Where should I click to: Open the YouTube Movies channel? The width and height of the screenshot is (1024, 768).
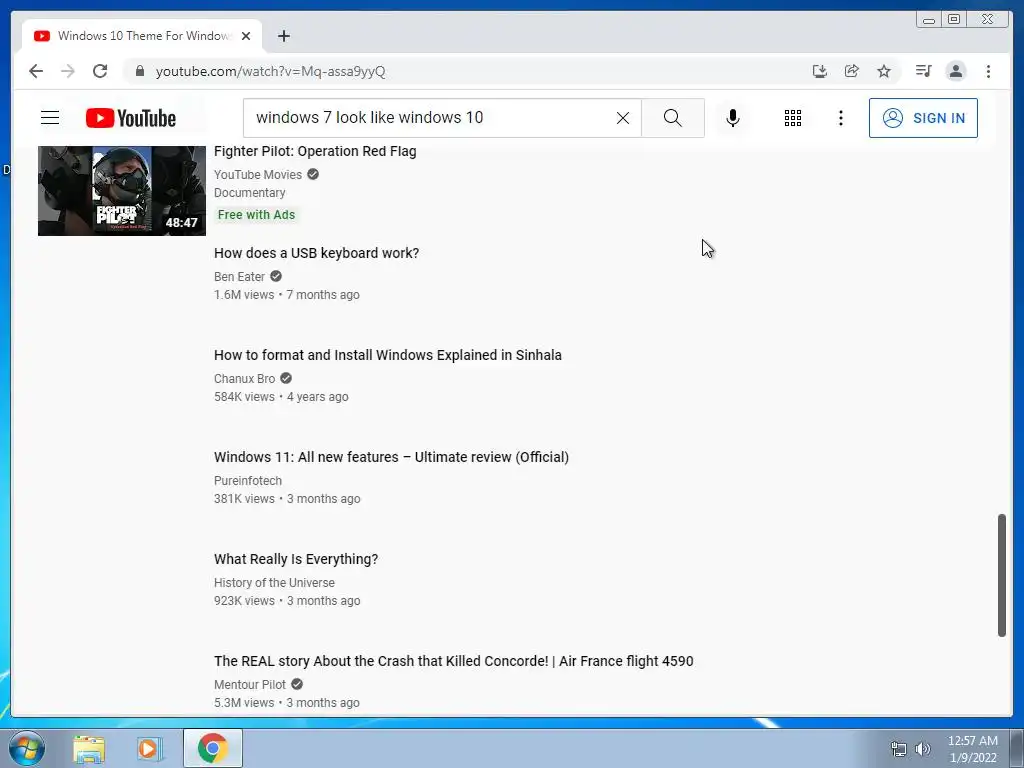258,174
